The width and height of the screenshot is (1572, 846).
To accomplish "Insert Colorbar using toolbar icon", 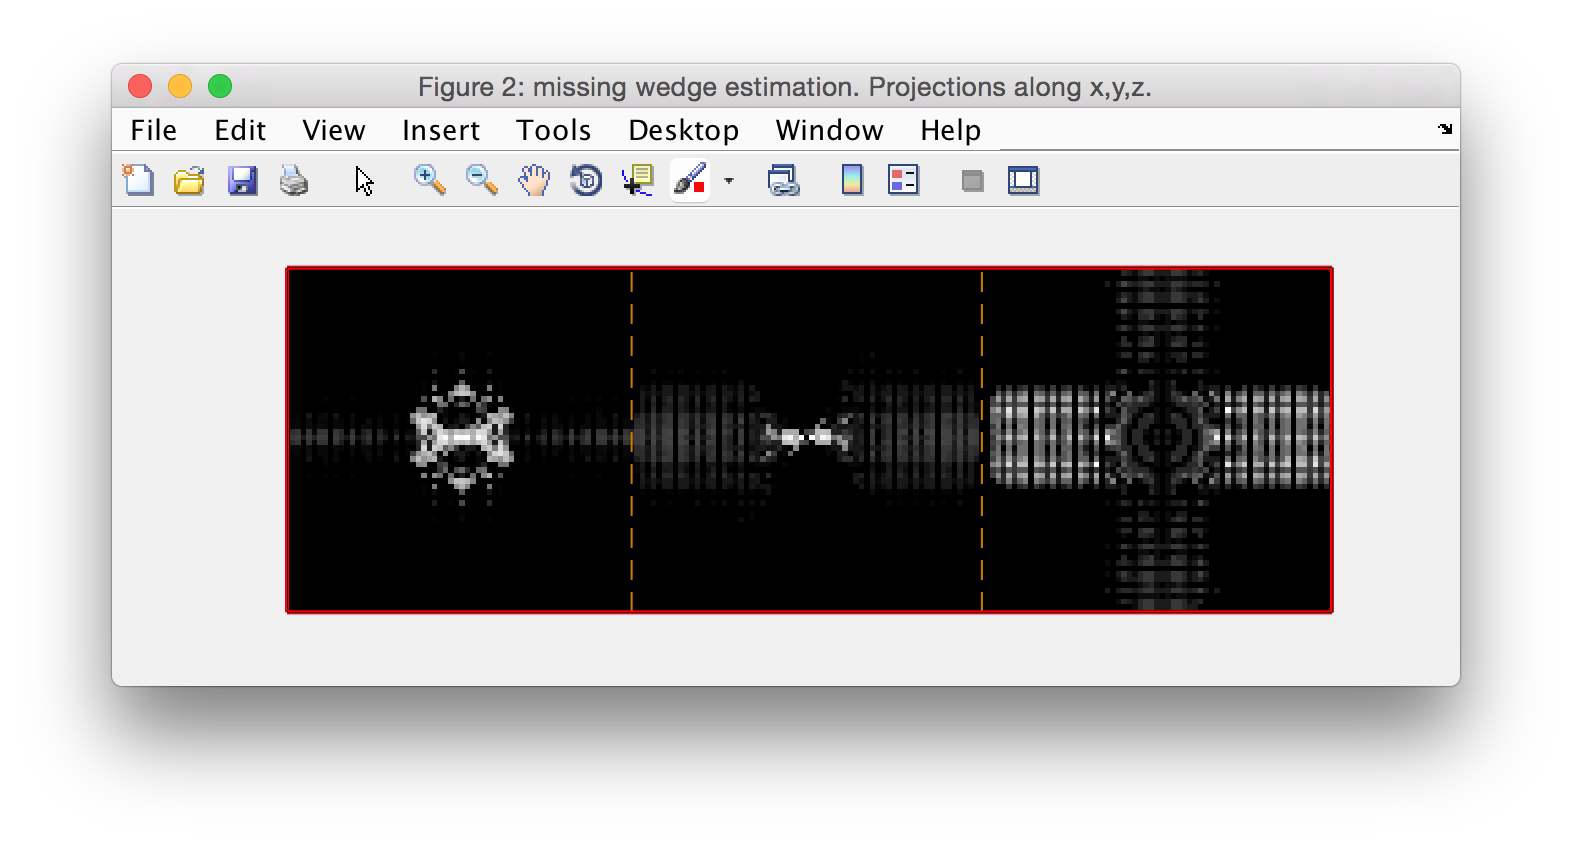I will click(852, 181).
